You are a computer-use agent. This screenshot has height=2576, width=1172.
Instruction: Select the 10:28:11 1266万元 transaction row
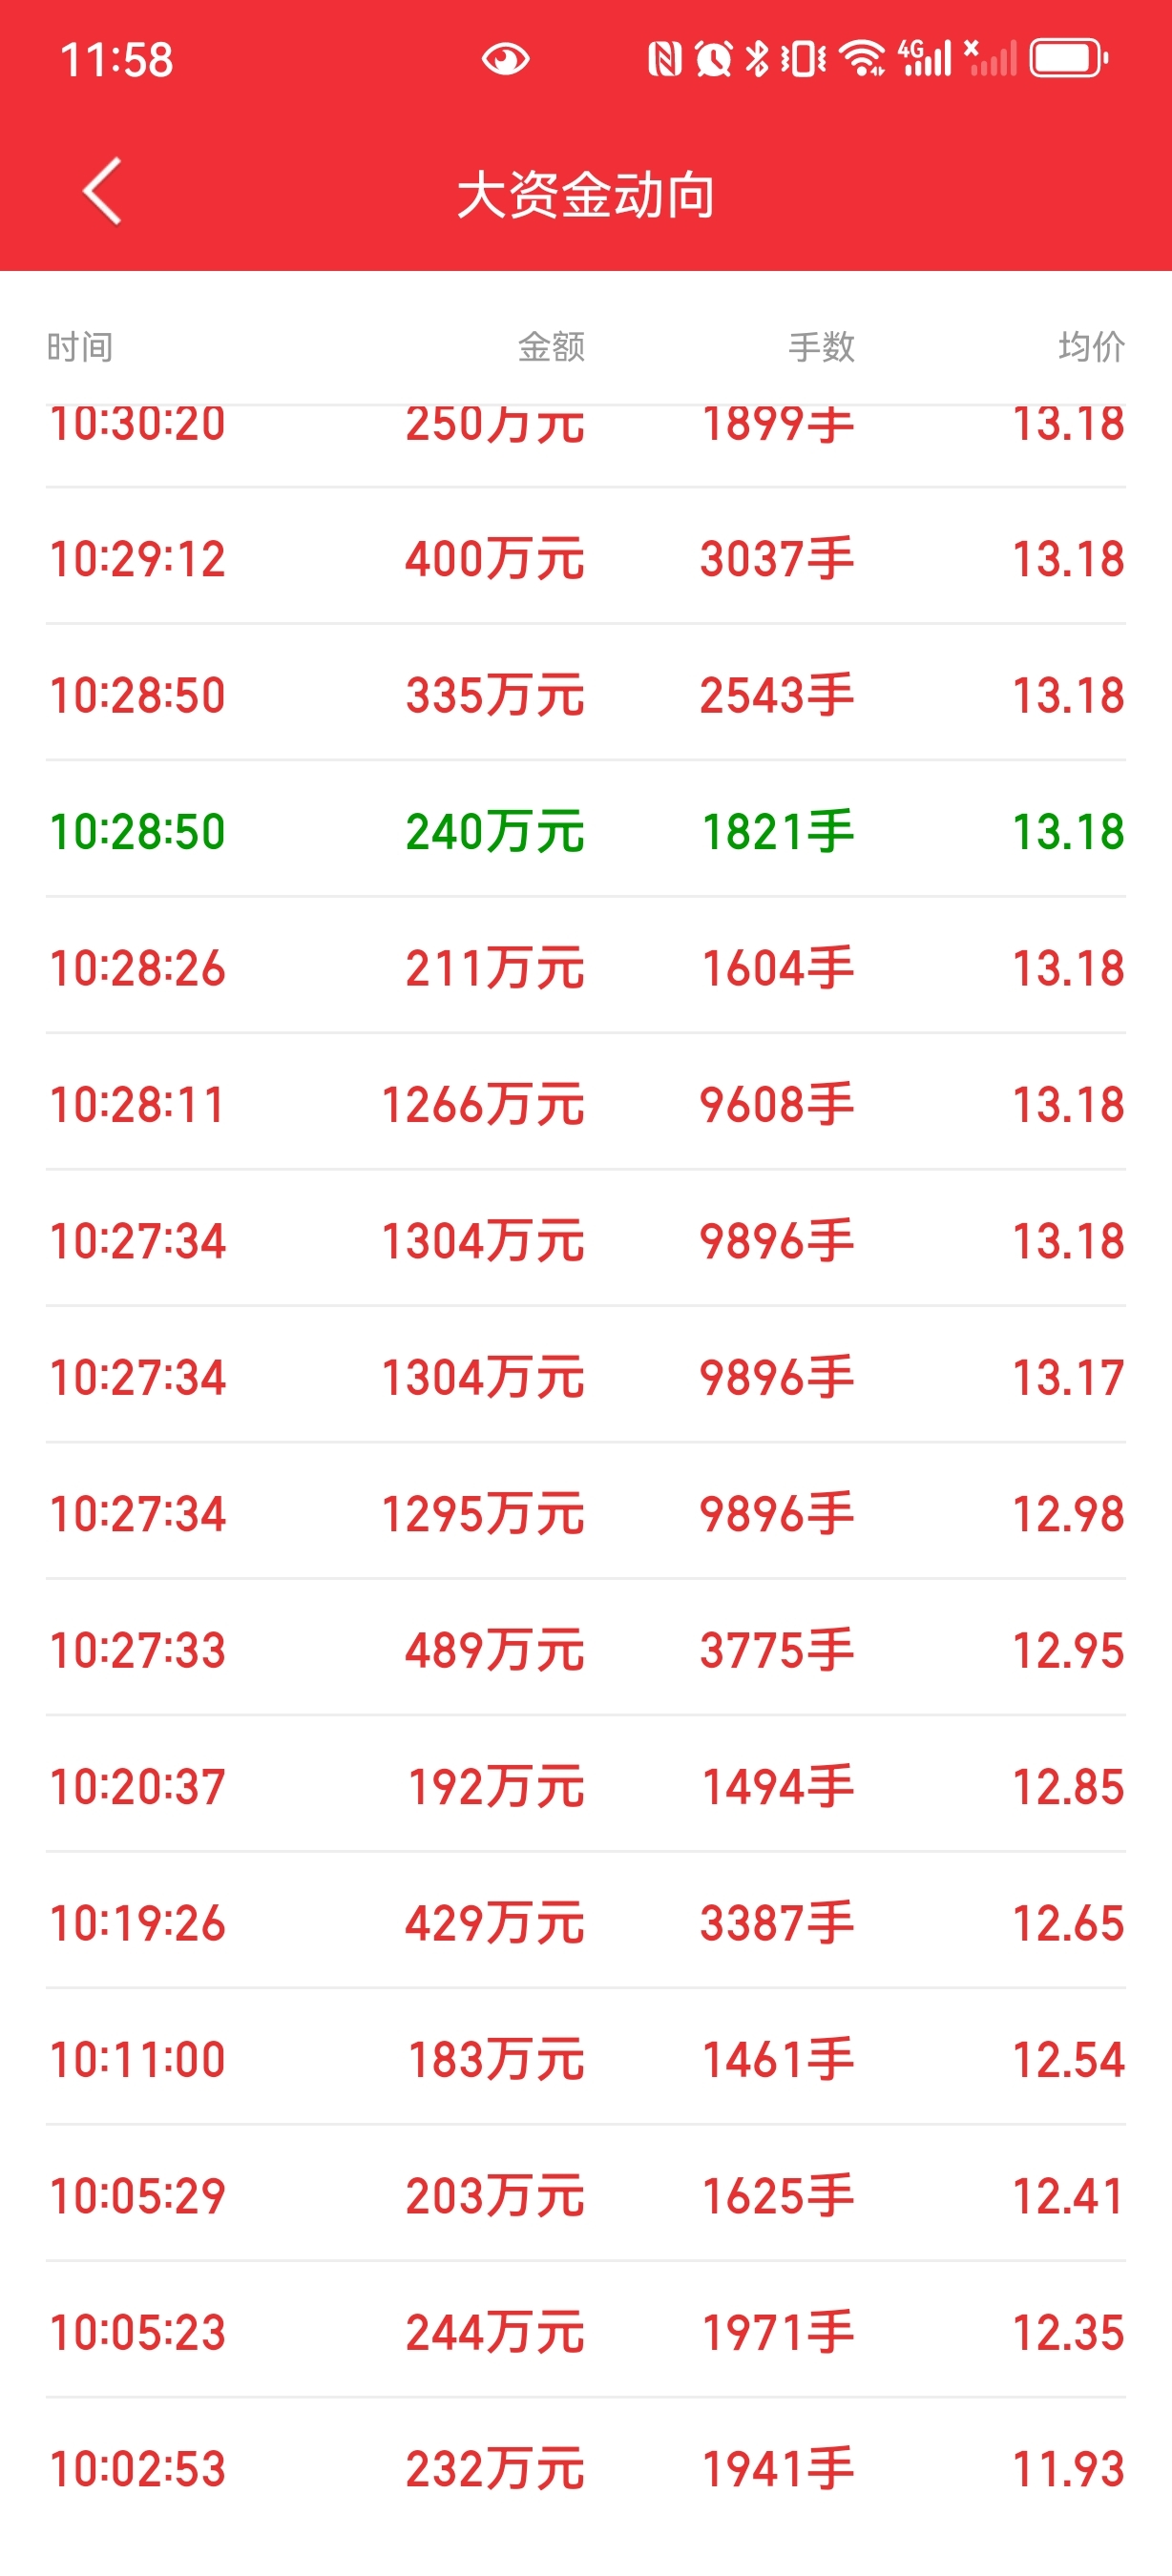[x=586, y=1104]
